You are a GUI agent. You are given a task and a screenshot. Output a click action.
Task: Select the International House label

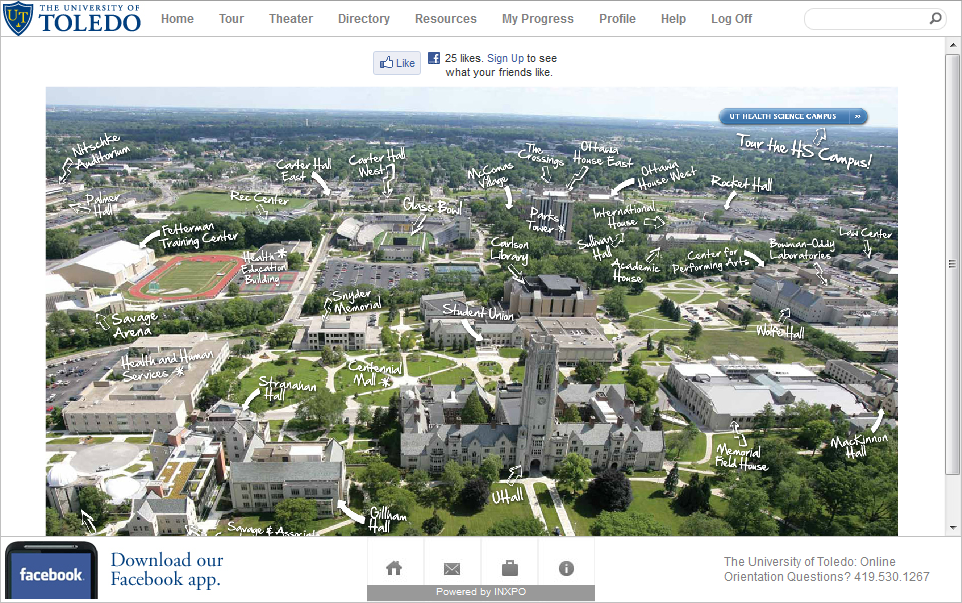coord(623,215)
